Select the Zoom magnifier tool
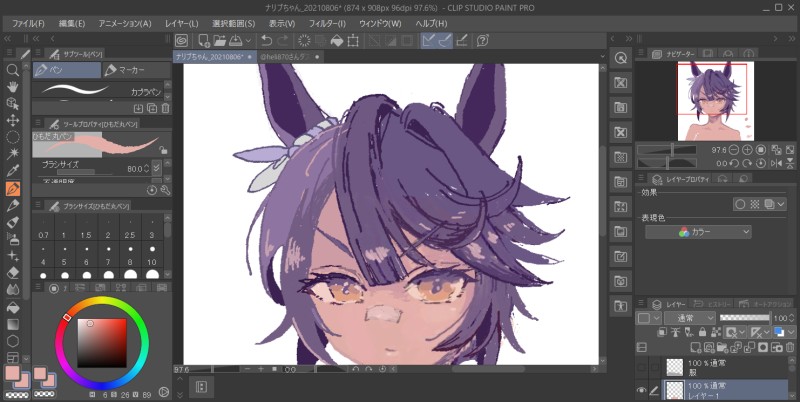Viewport: 800px width, 402px height. [13, 70]
